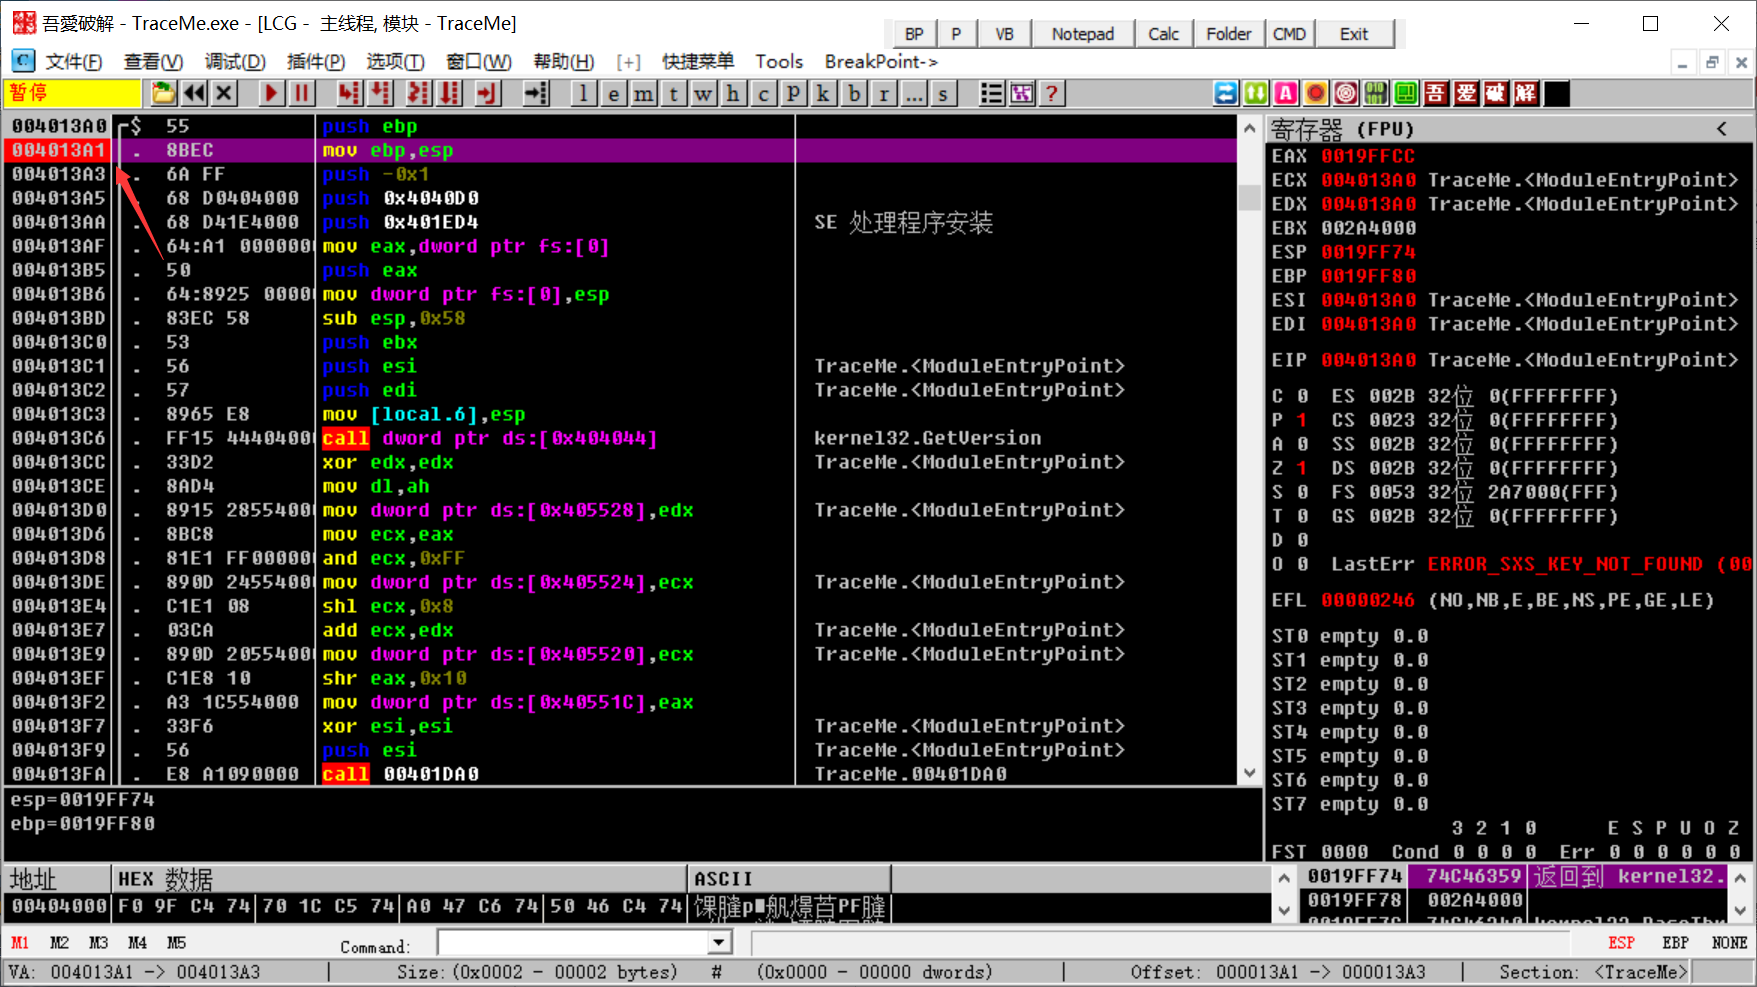
Task: Open Folder from the top button bar
Action: (x=1228, y=34)
